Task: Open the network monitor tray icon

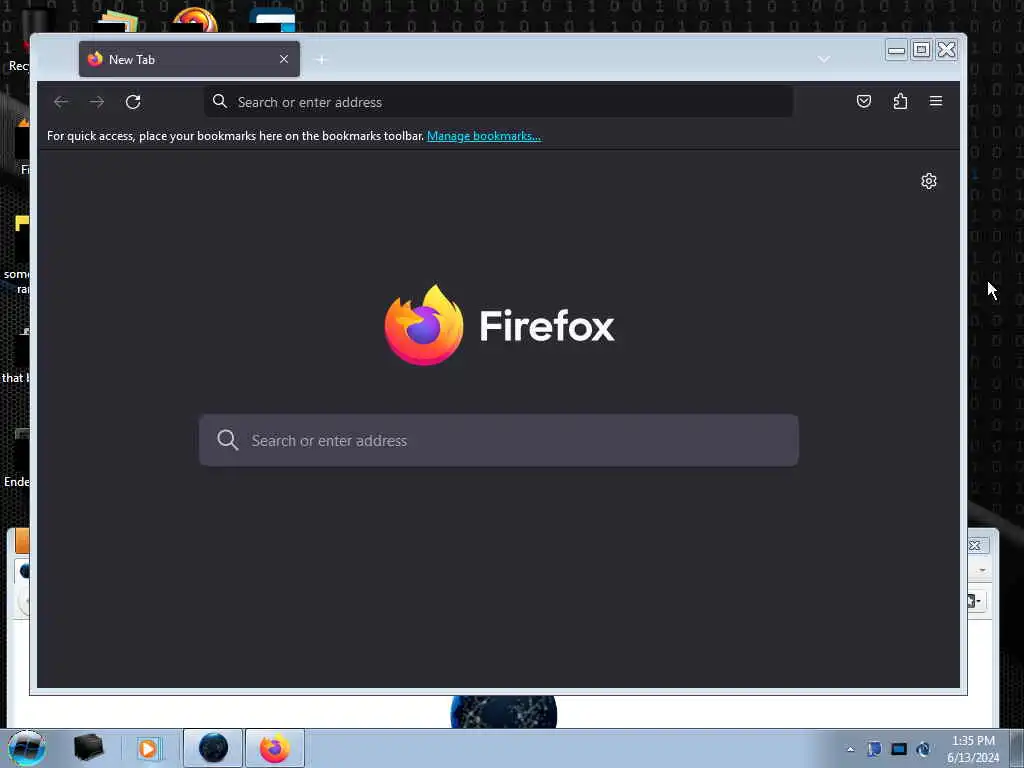Action: [899, 749]
